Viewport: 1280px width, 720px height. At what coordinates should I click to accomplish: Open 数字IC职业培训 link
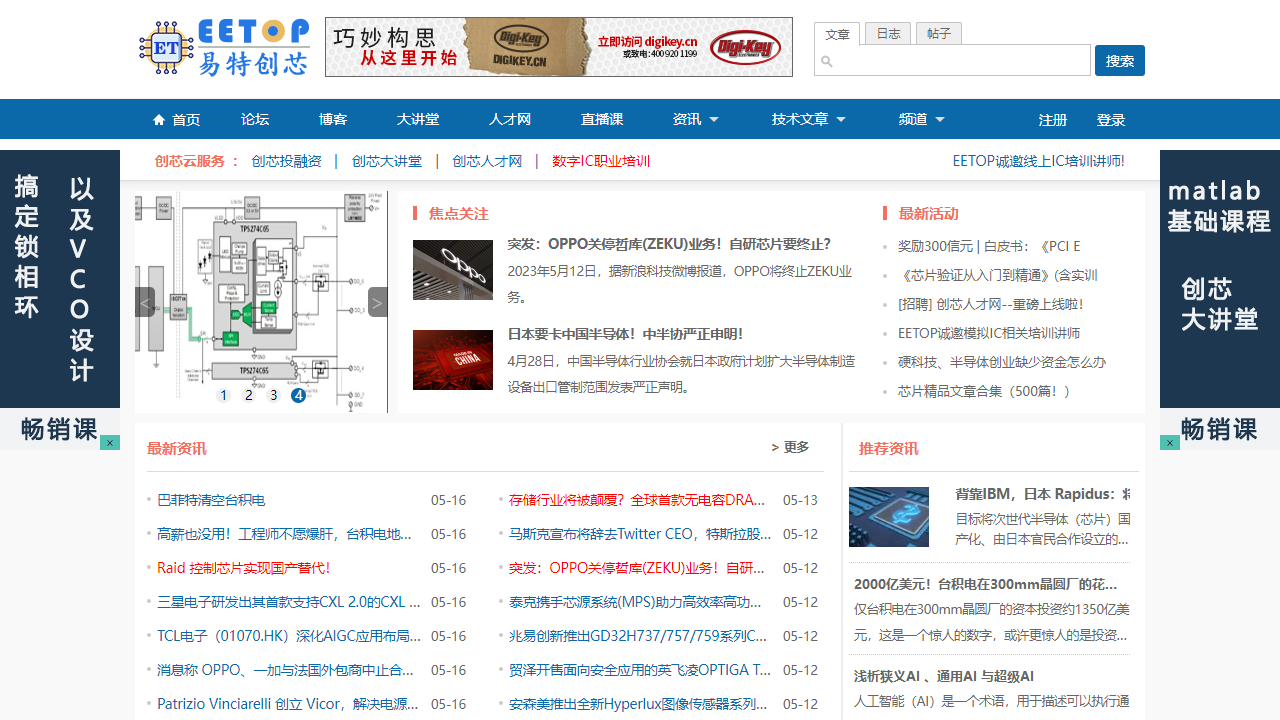[601, 161]
